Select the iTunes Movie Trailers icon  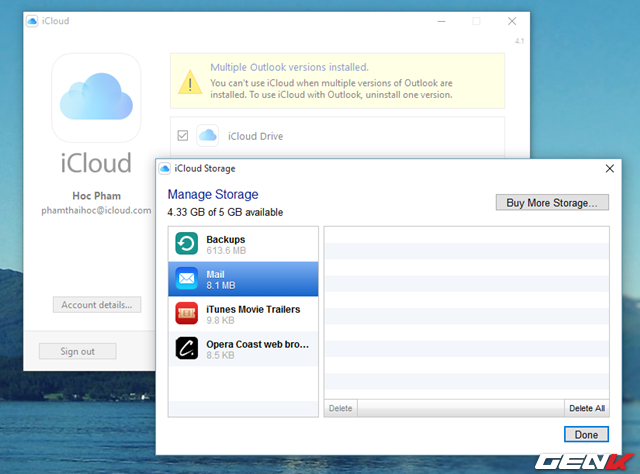click(187, 314)
